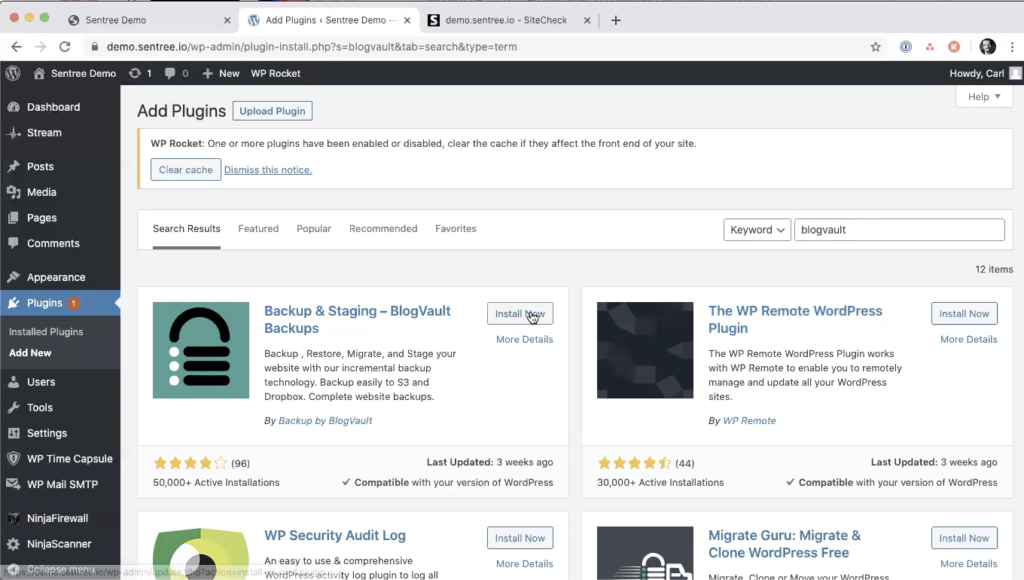Dismiss the WP Rocket cache notice
1024x580 pixels.
267,169
